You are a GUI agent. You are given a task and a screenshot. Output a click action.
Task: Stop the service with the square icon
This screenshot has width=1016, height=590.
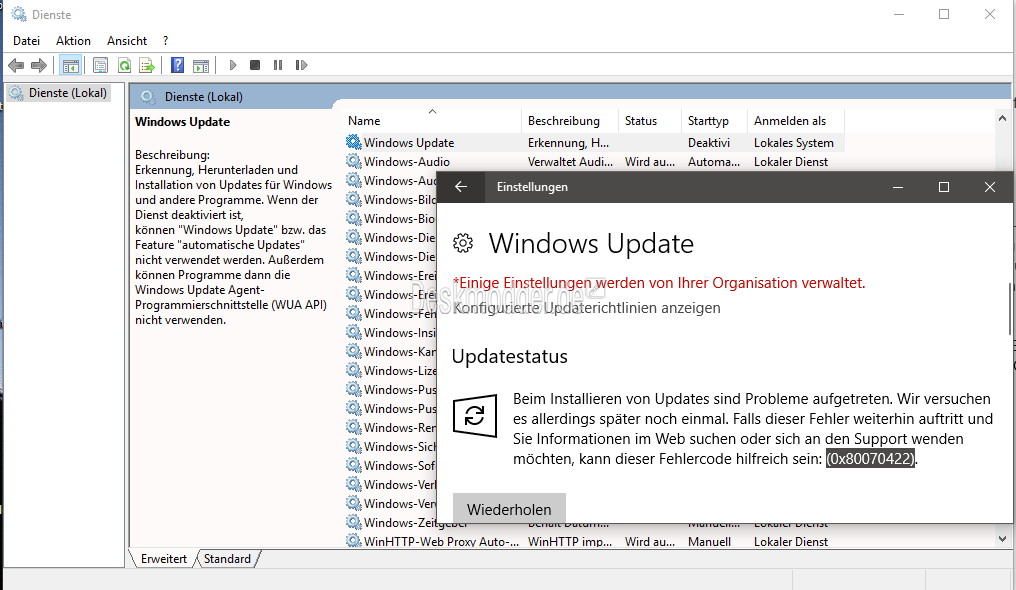pyautogui.click(x=255, y=65)
